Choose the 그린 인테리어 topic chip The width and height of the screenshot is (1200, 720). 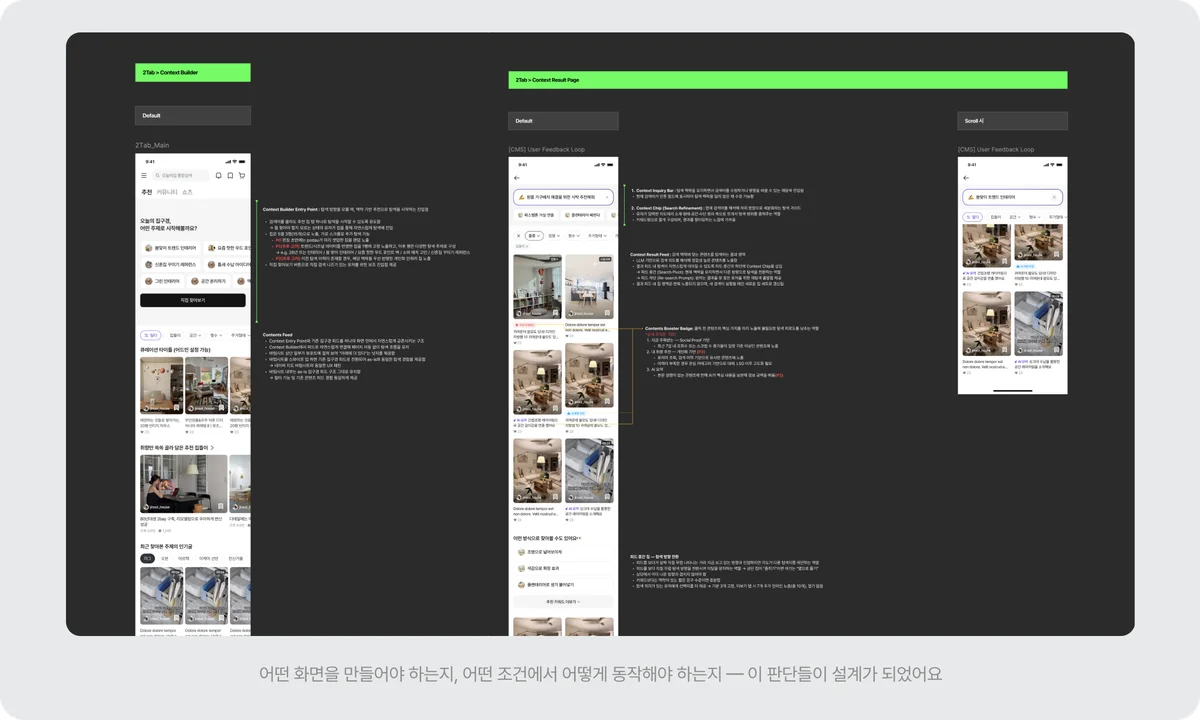(x=163, y=281)
